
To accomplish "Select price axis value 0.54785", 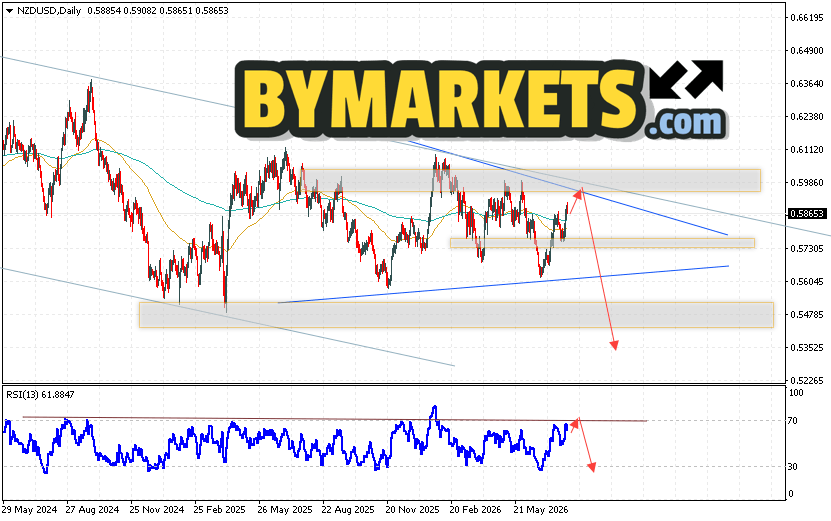I will tap(807, 315).
